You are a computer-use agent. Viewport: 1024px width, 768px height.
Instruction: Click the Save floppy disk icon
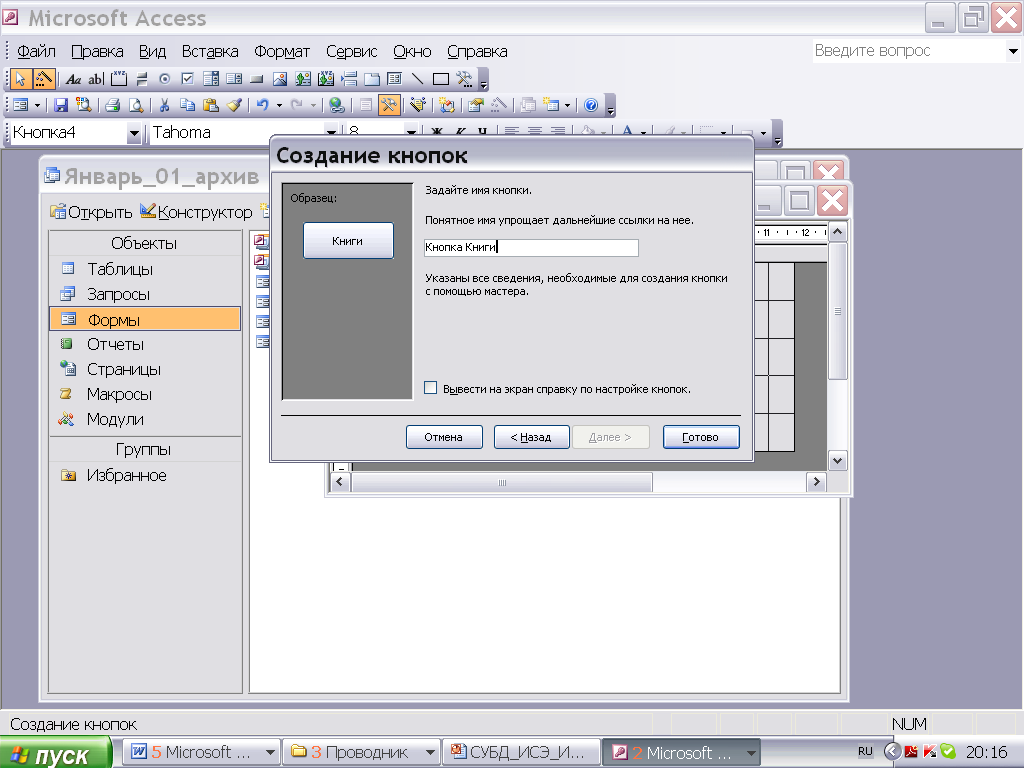coord(61,105)
